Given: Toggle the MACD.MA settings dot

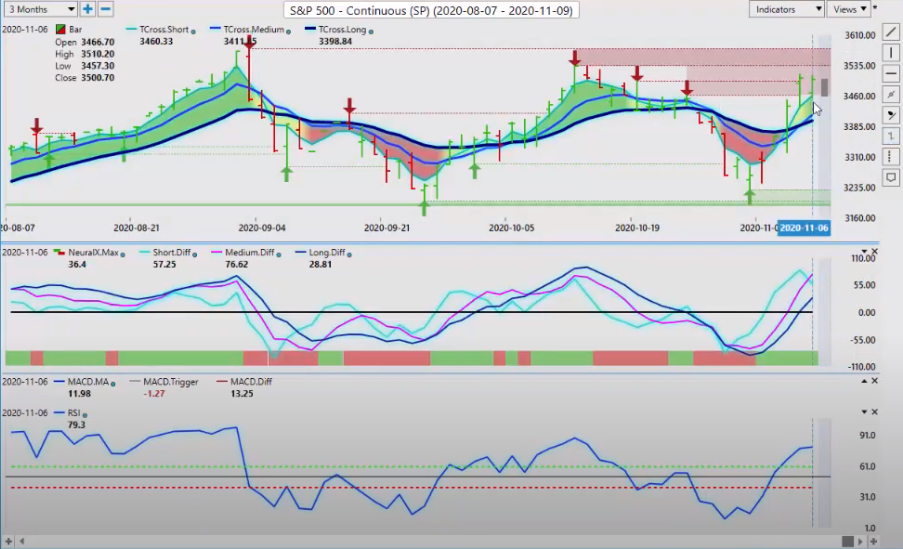Looking at the screenshot, I should pos(113,383).
